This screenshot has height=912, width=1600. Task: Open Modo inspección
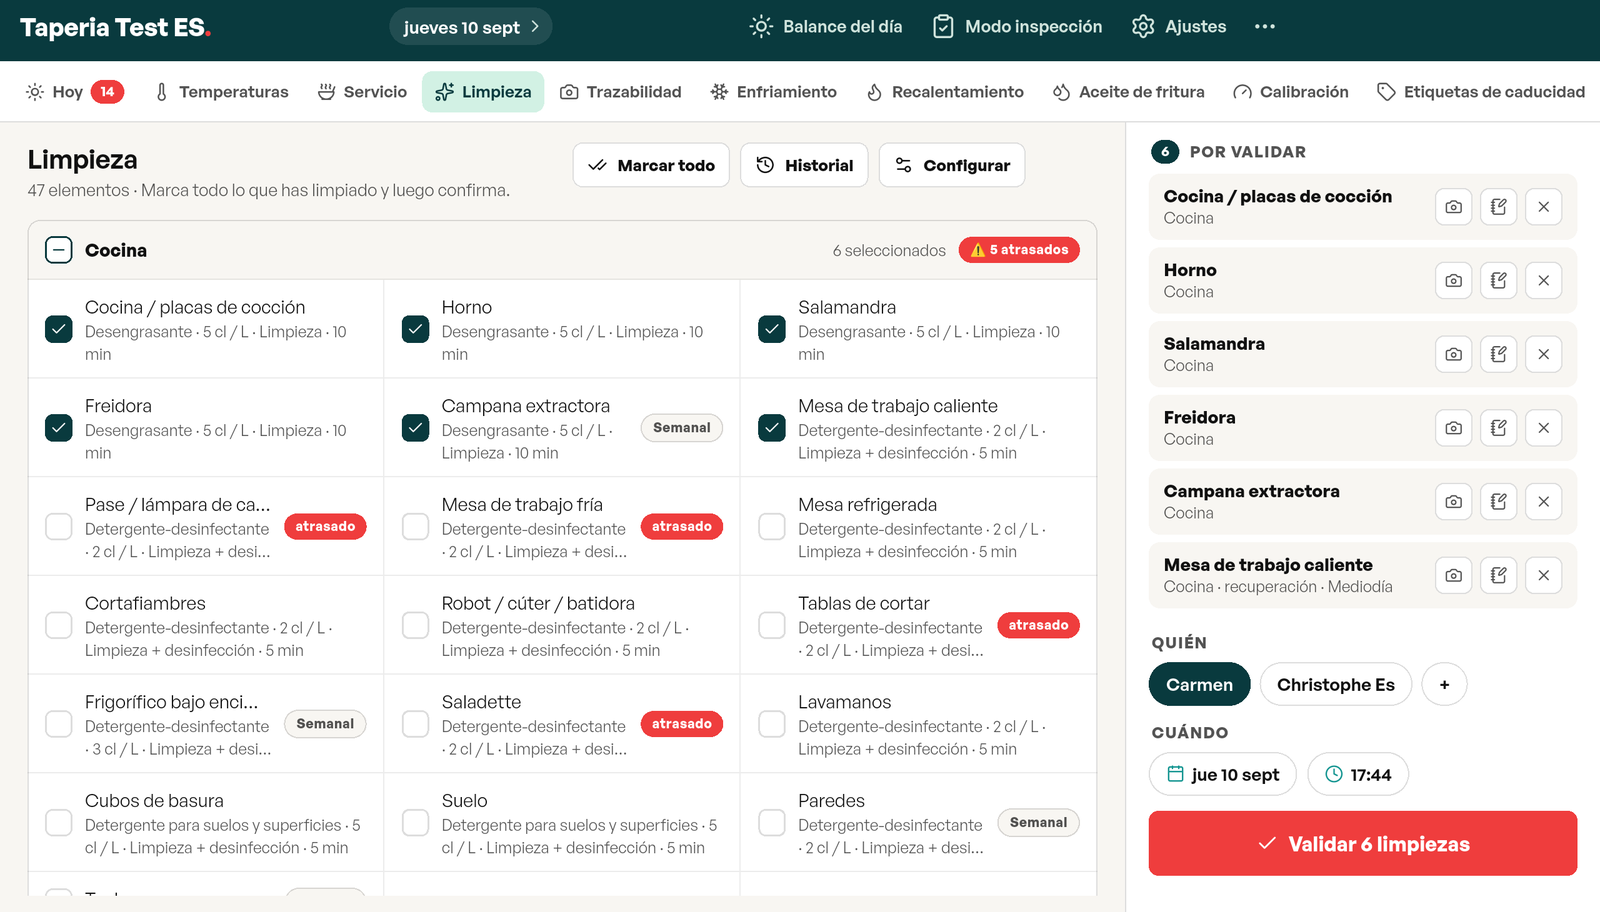tap(1017, 27)
